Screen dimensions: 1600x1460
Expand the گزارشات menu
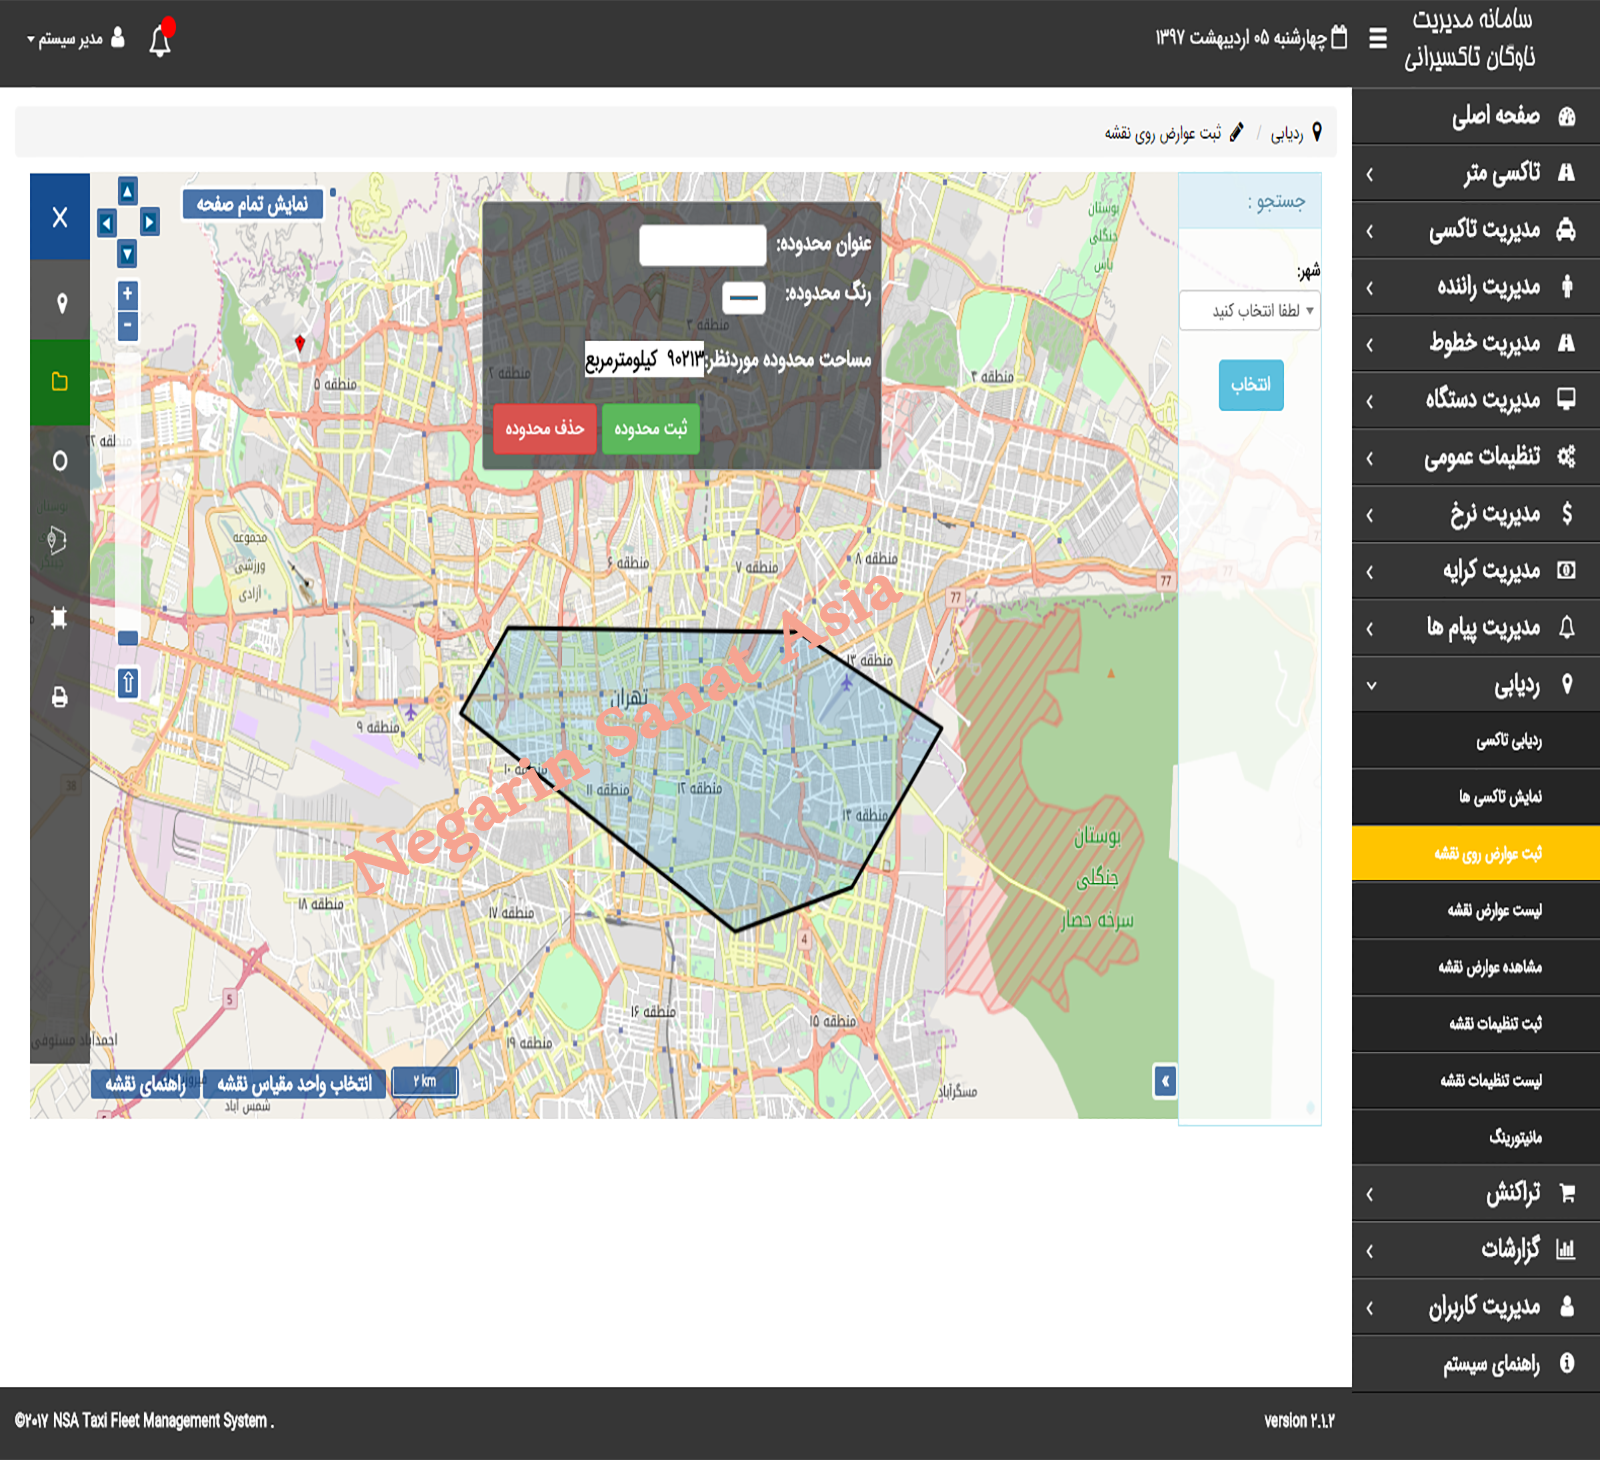(x=1476, y=1249)
